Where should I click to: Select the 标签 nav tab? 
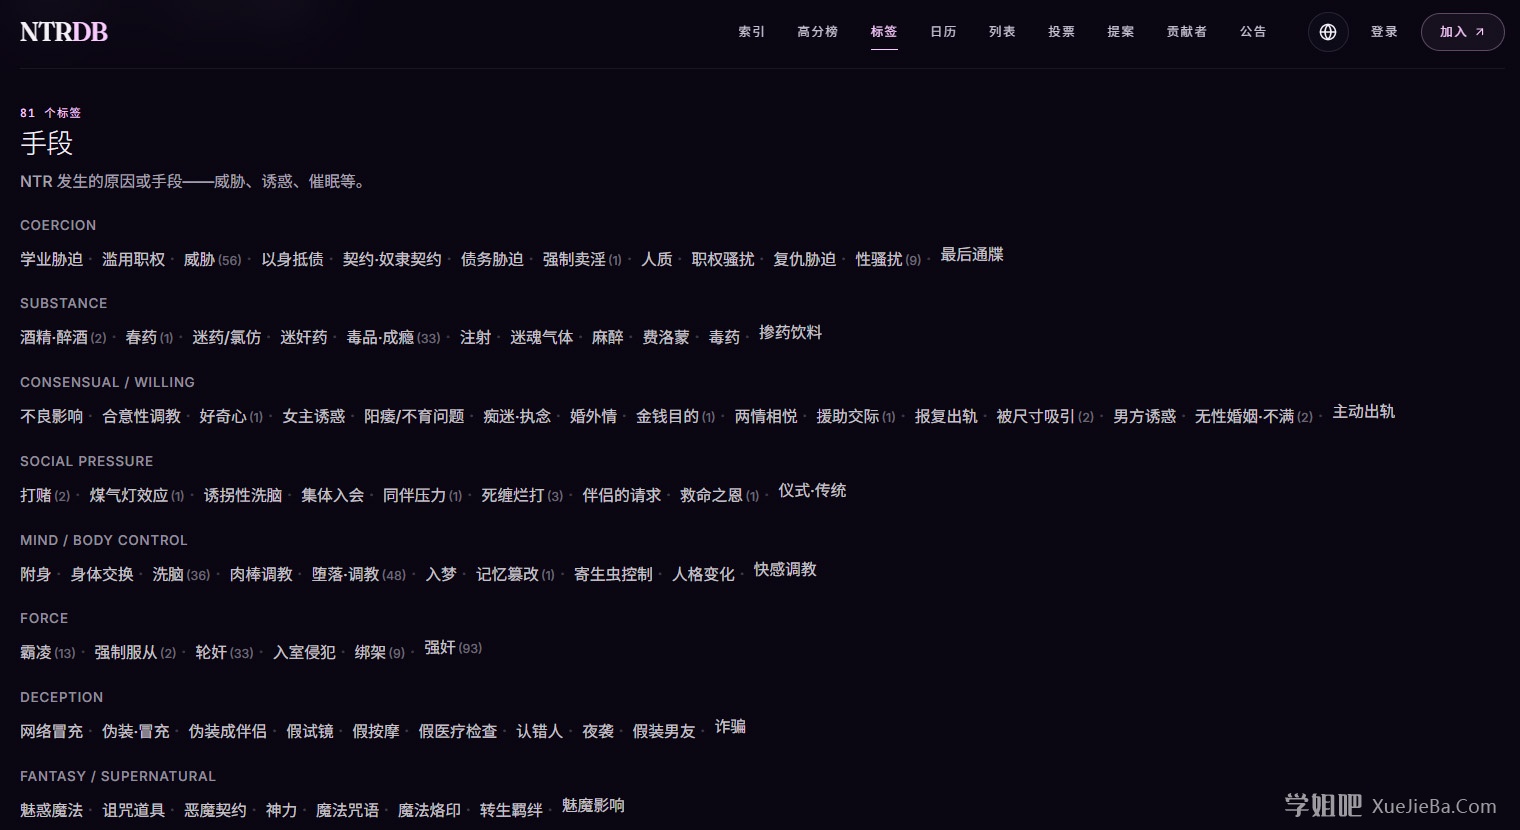click(884, 32)
